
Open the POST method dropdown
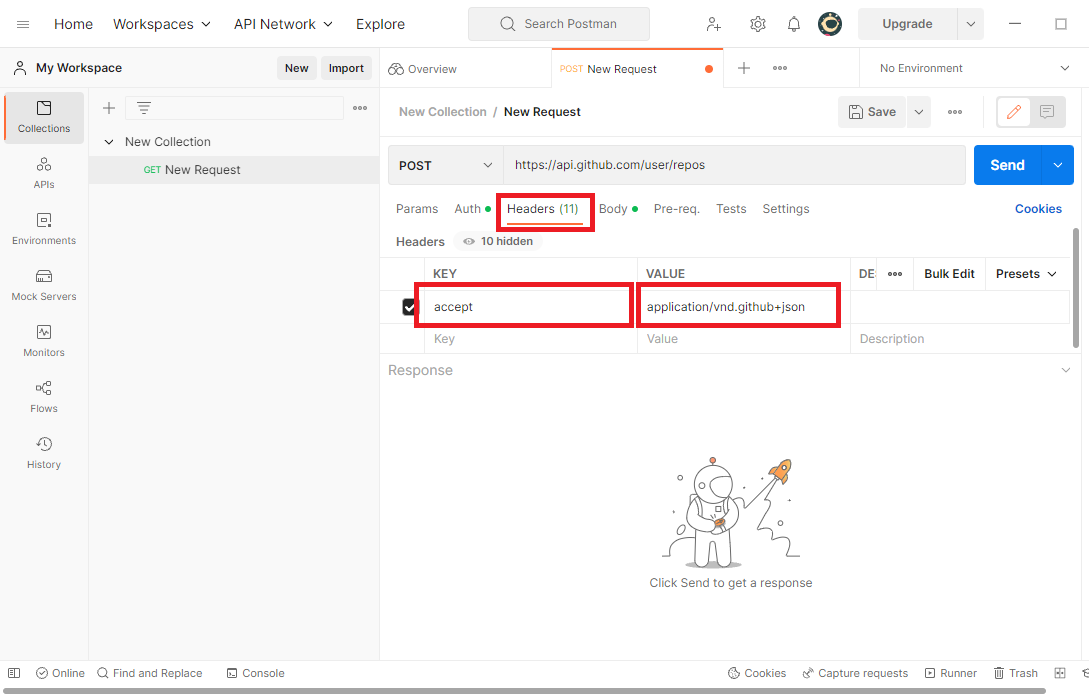(445, 164)
